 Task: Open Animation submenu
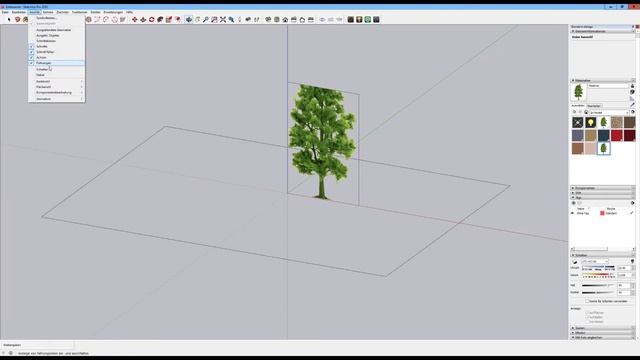[x=56, y=99]
